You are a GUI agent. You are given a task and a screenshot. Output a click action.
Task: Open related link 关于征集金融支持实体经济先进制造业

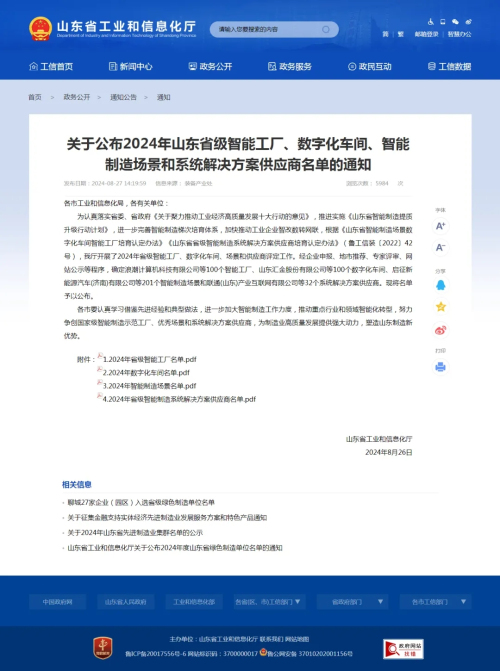coord(167,518)
